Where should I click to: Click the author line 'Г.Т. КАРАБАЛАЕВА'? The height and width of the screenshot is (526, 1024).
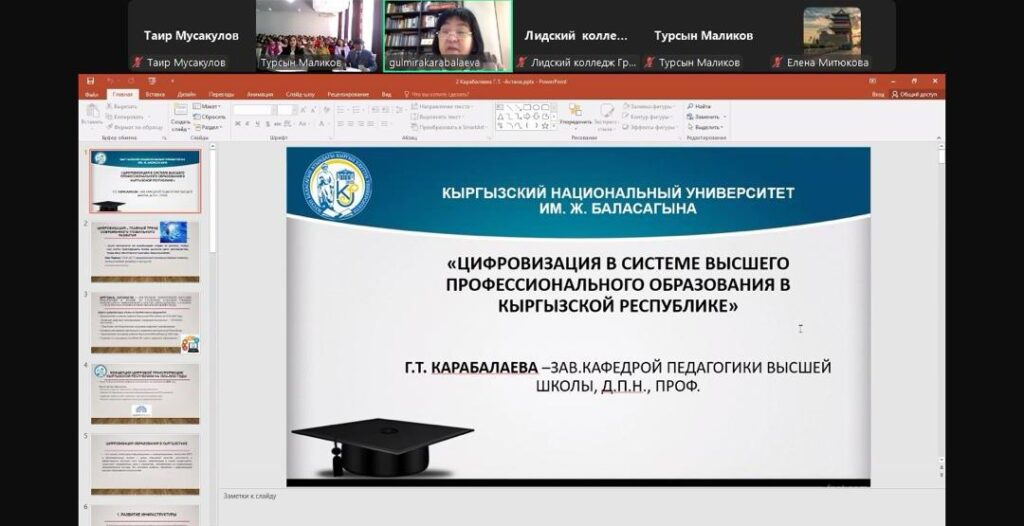[x=471, y=369]
